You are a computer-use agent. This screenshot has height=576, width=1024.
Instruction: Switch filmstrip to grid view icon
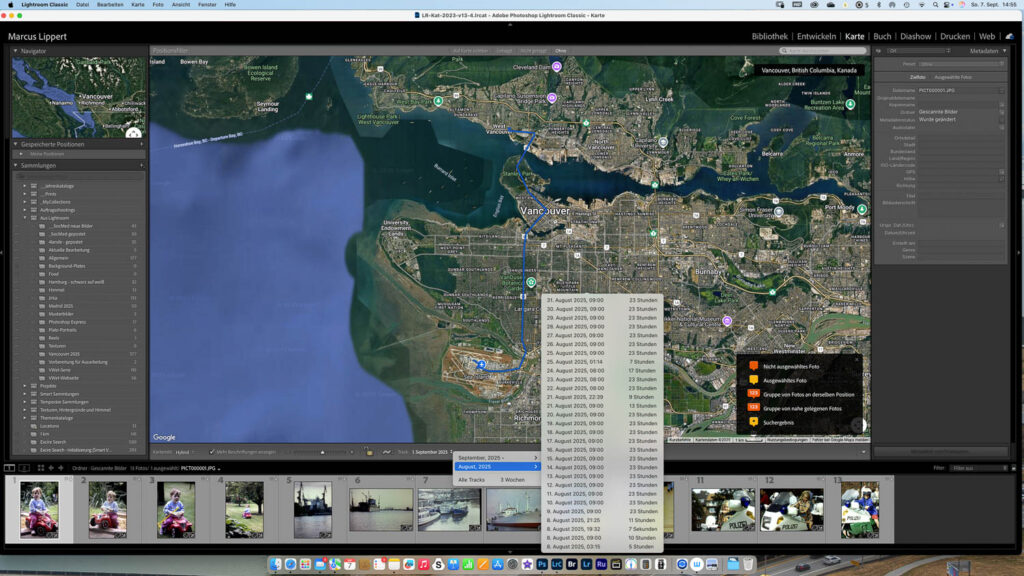(x=40, y=468)
